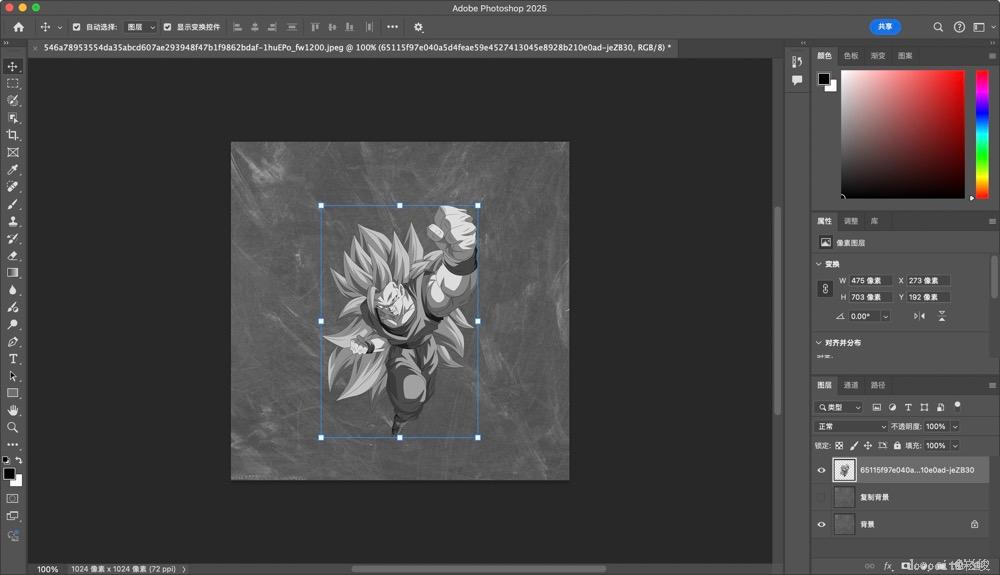Select the Crop tool

(13, 135)
